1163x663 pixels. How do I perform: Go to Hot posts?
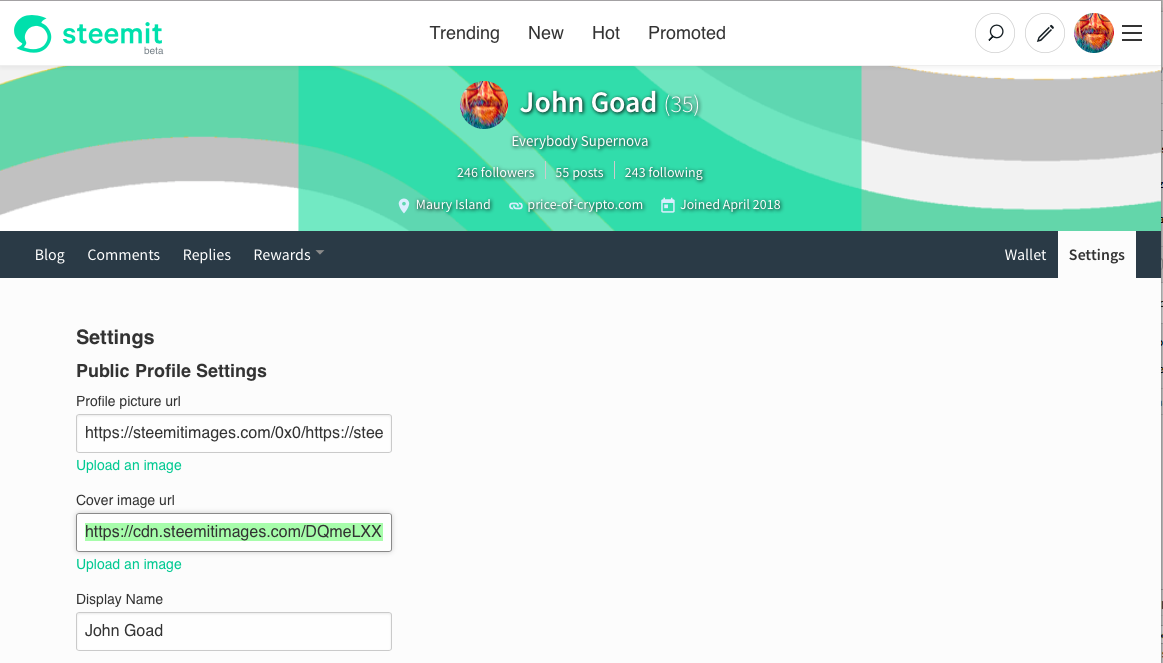click(x=606, y=33)
